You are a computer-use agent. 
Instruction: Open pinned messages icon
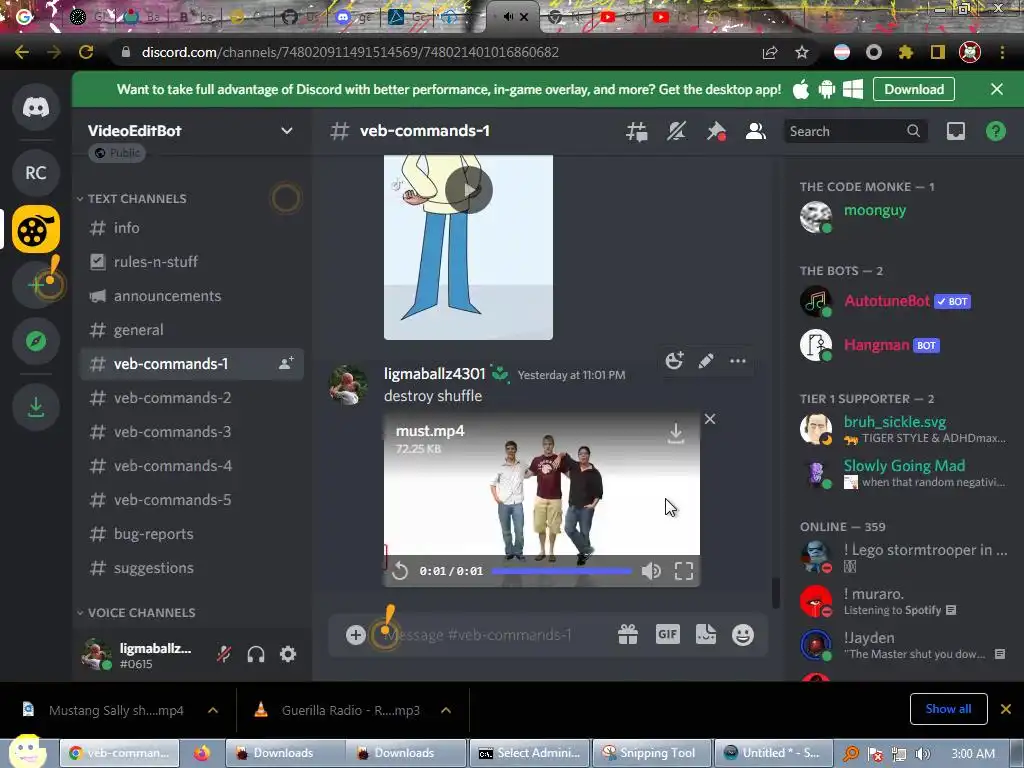coord(716,132)
